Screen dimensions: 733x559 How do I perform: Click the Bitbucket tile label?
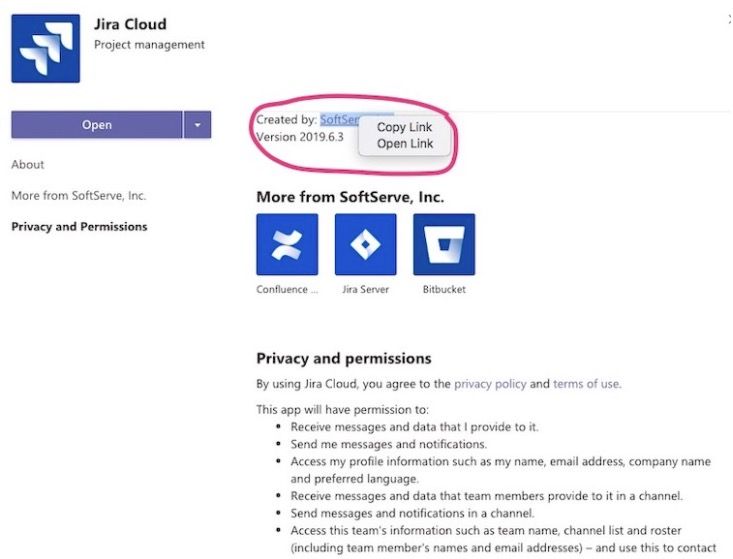click(444, 289)
